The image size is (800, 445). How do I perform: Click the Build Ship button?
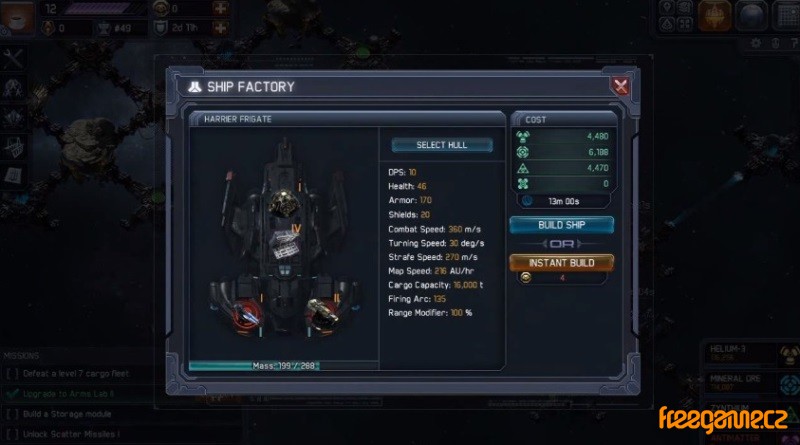point(561,225)
